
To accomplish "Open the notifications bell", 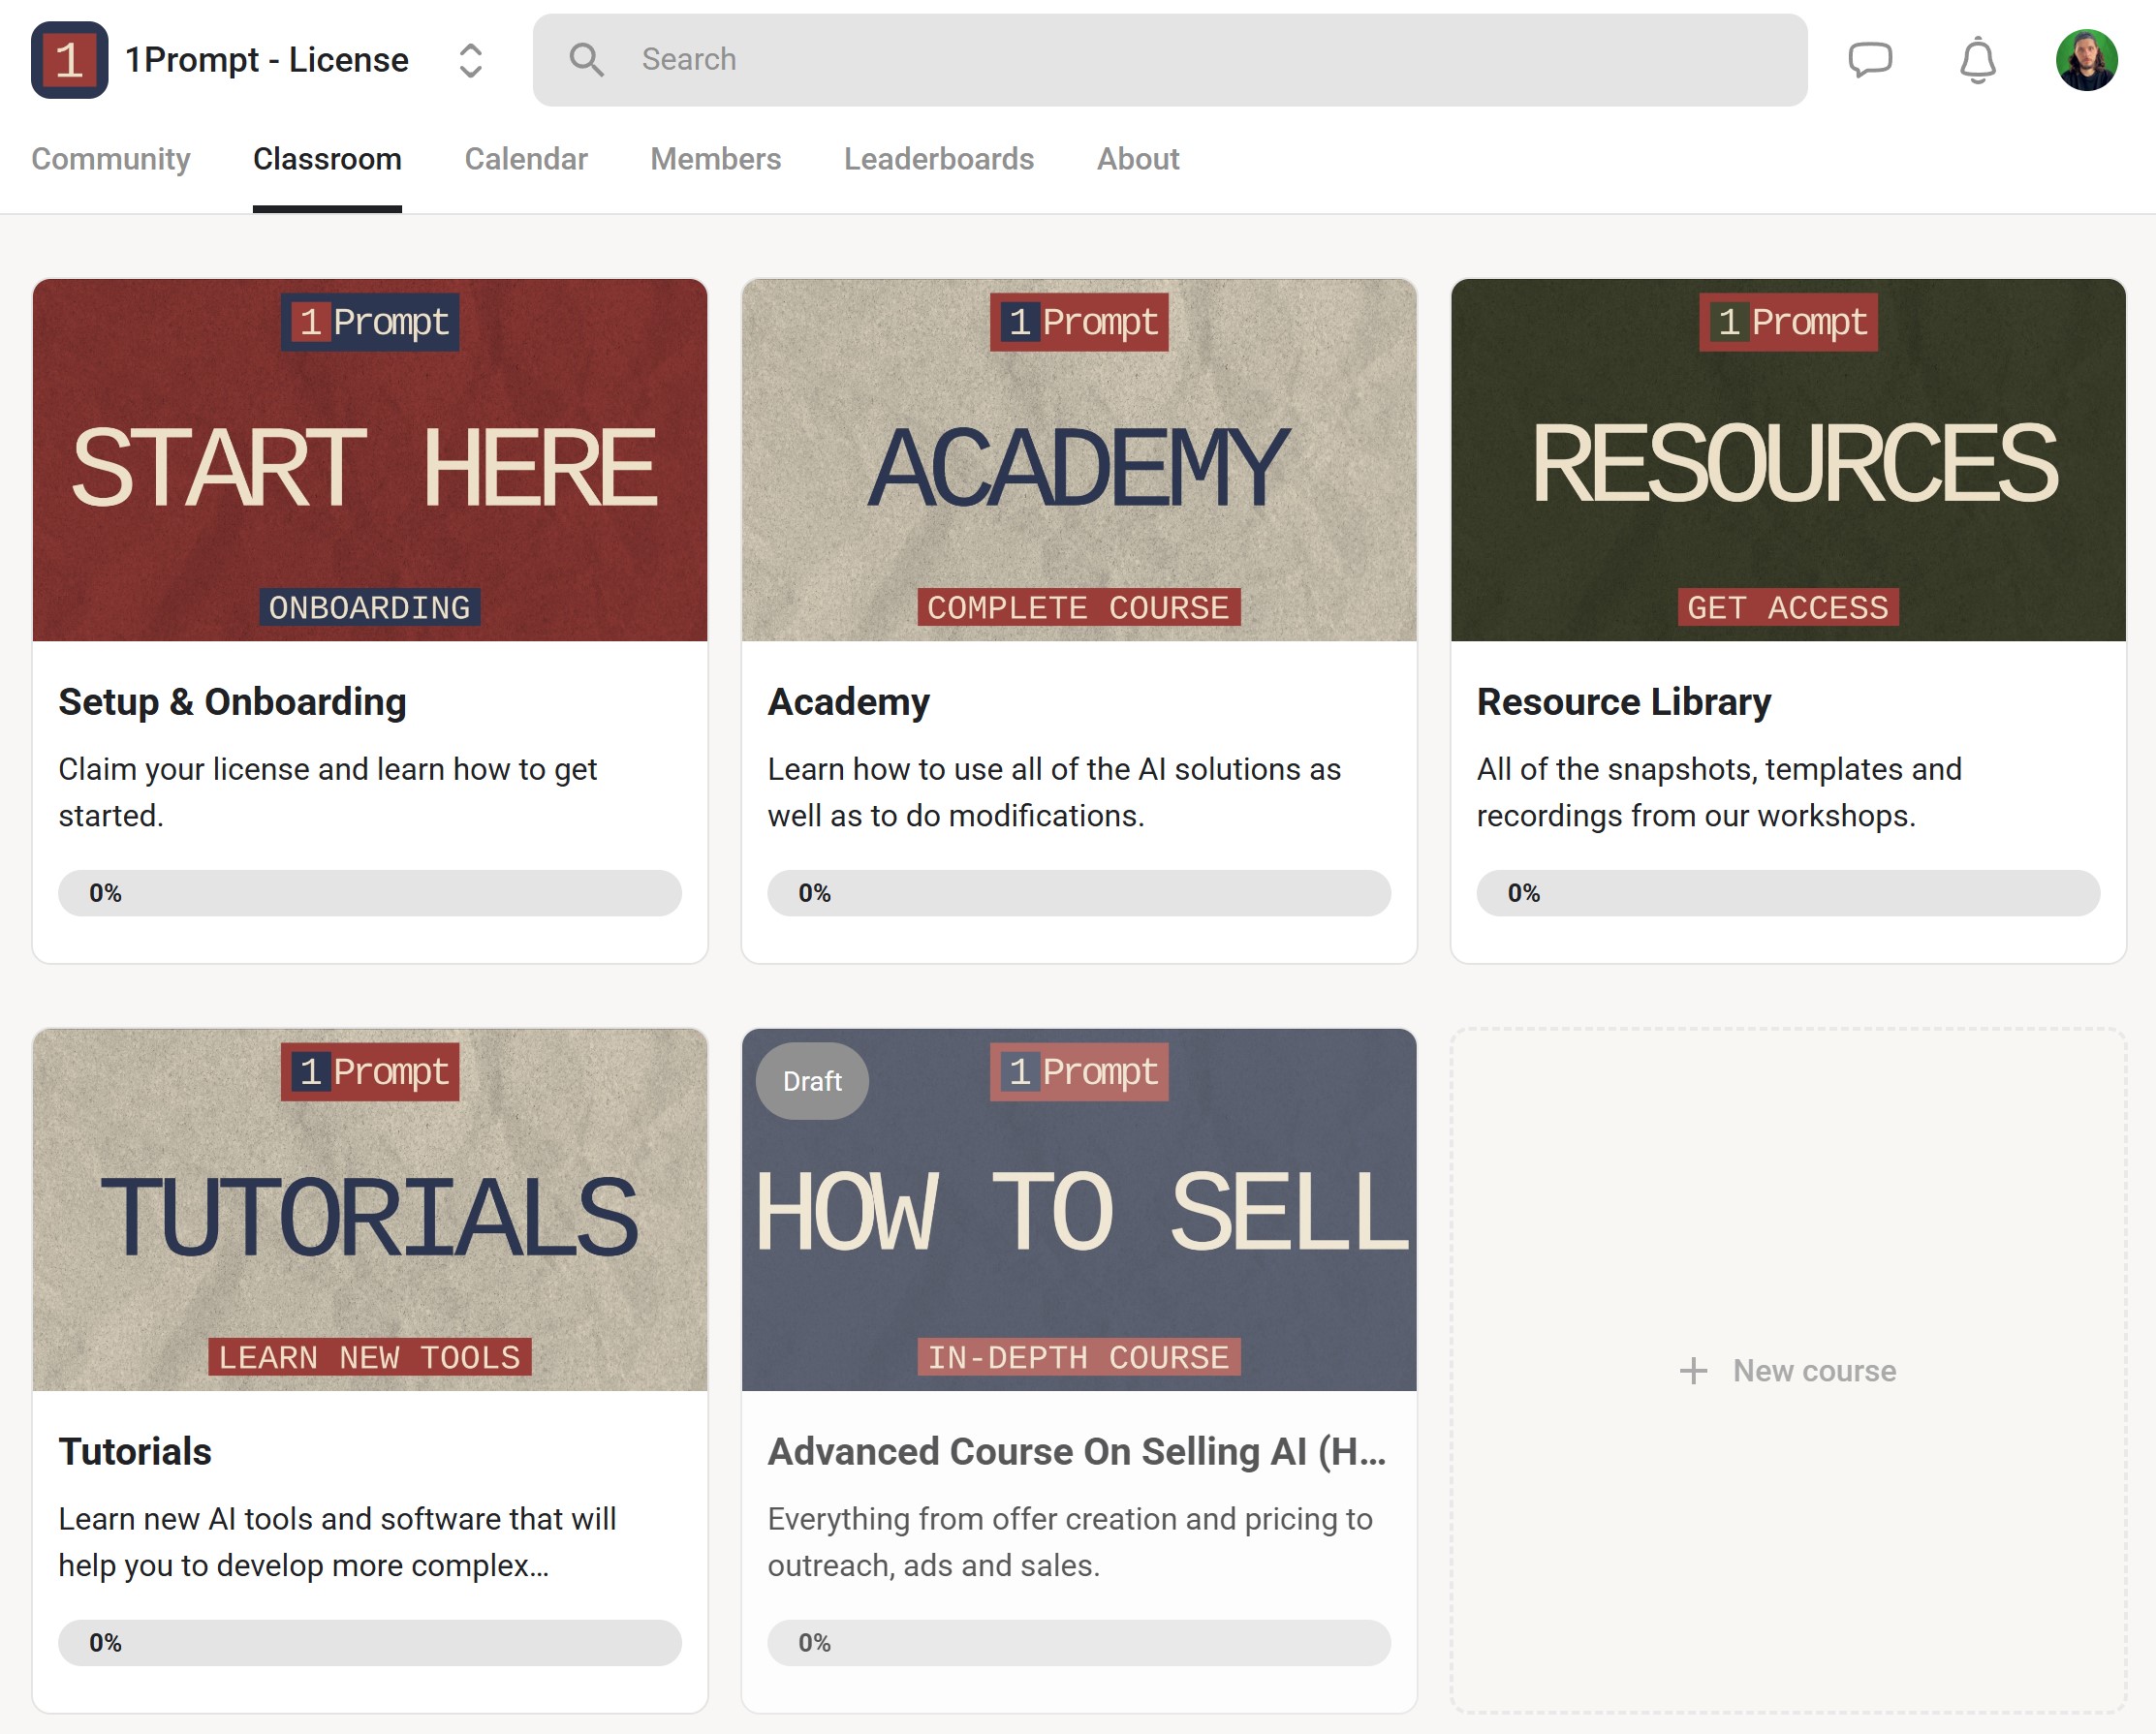I will 1977,60.
